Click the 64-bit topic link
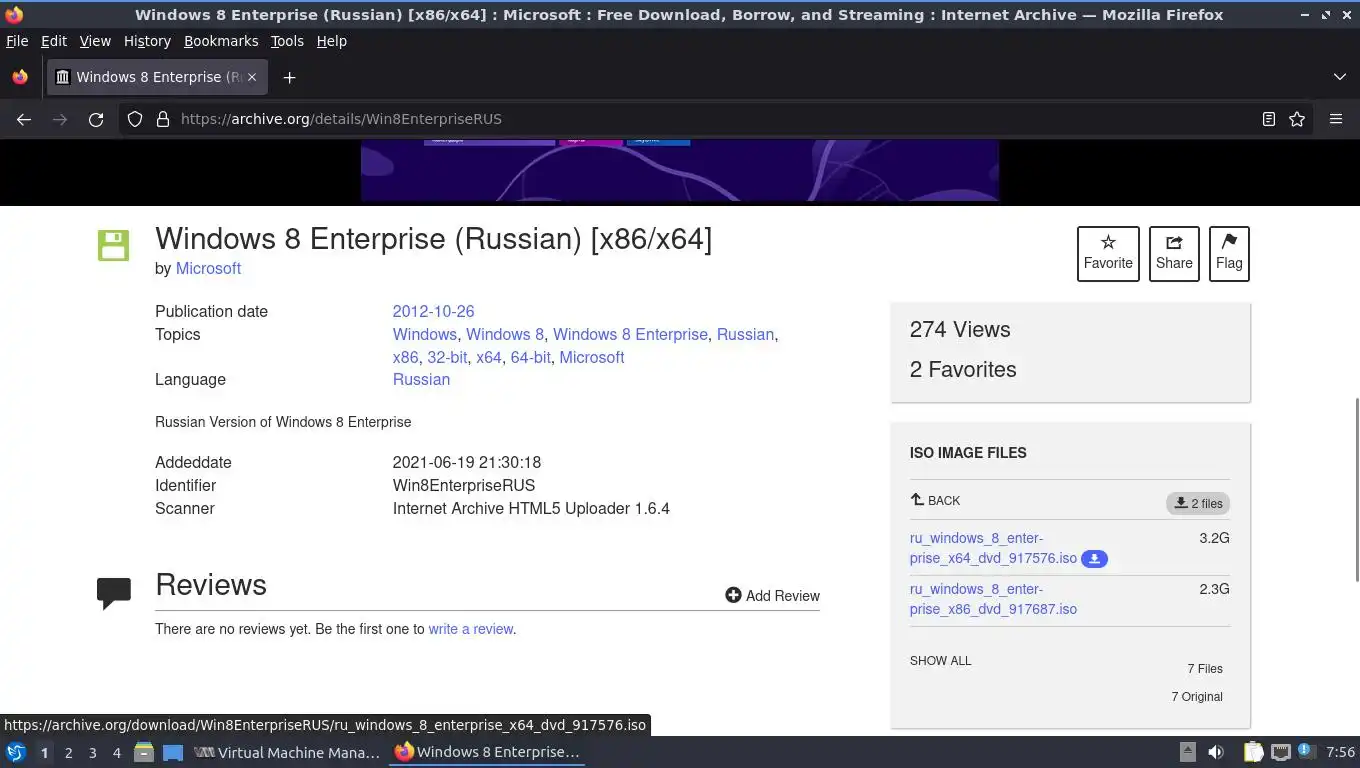 (531, 358)
